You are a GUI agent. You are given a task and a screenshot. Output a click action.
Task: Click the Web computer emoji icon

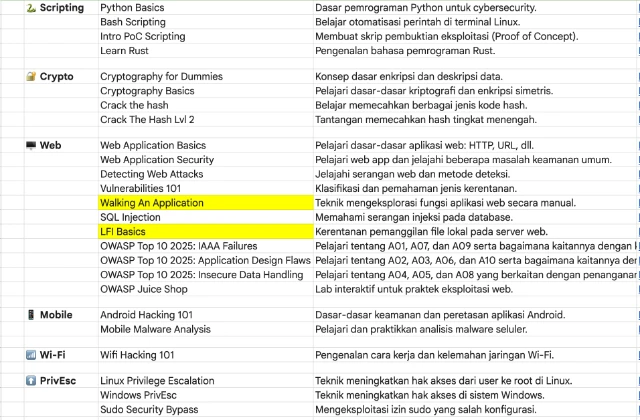coord(31,145)
